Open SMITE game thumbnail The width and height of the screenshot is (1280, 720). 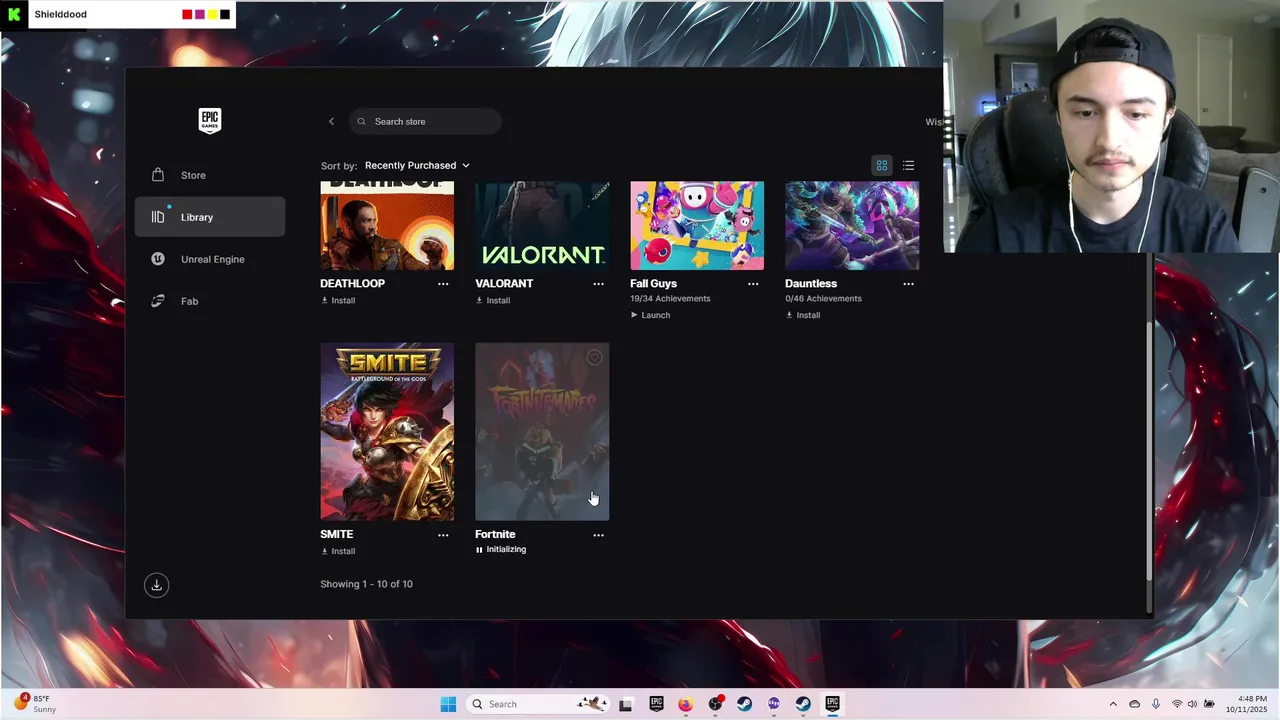point(387,432)
